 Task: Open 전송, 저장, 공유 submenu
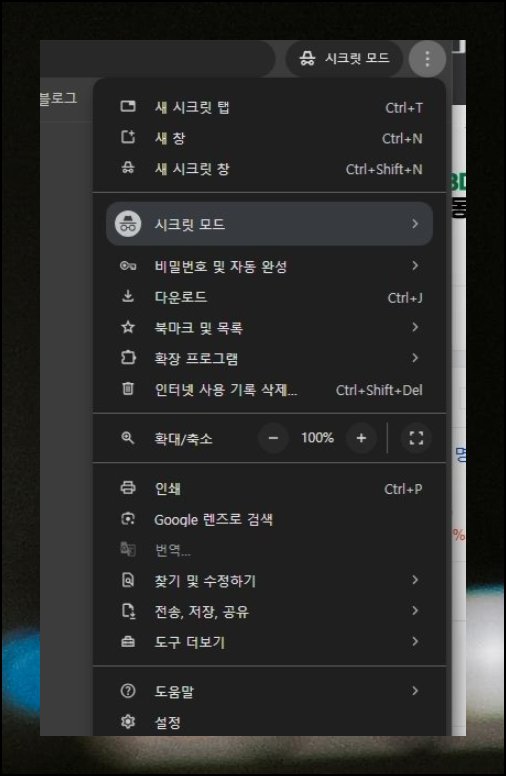(269, 612)
